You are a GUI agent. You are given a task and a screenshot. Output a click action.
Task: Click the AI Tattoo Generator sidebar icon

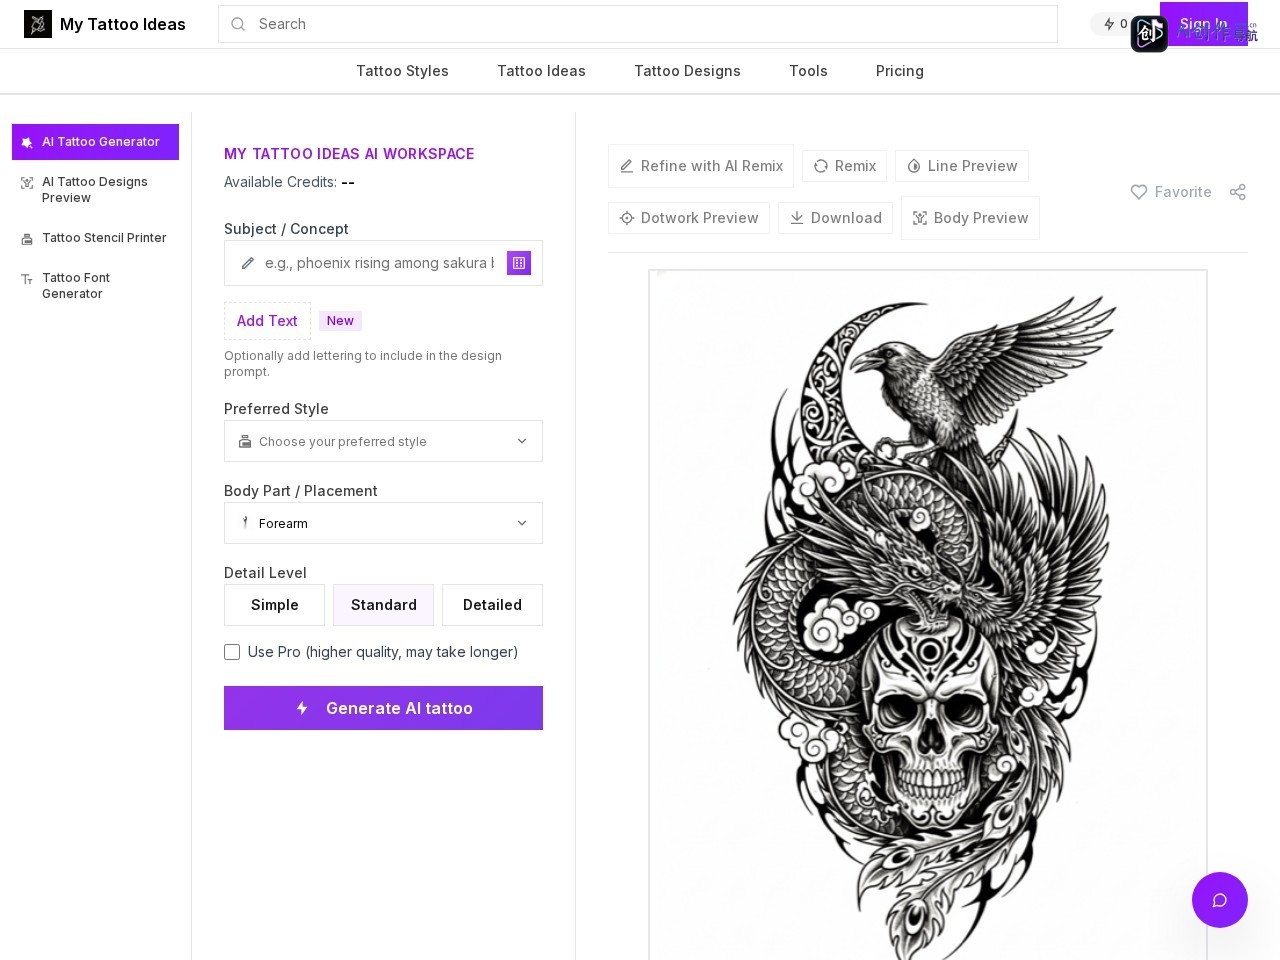click(x=27, y=142)
